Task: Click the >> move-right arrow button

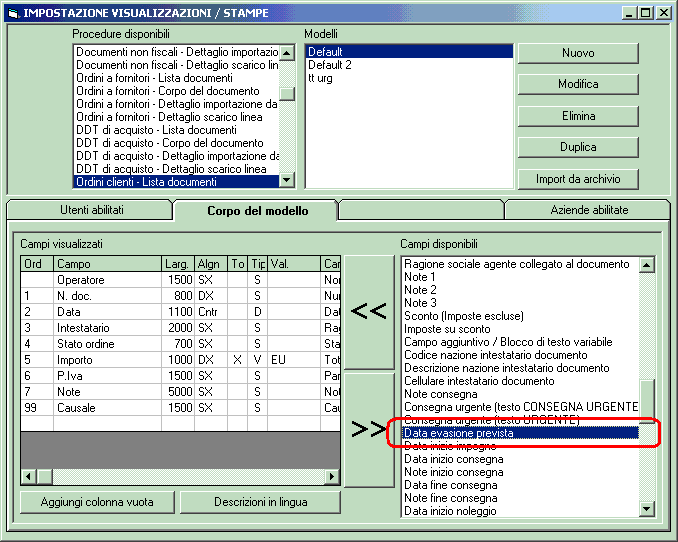Action: [x=369, y=430]
